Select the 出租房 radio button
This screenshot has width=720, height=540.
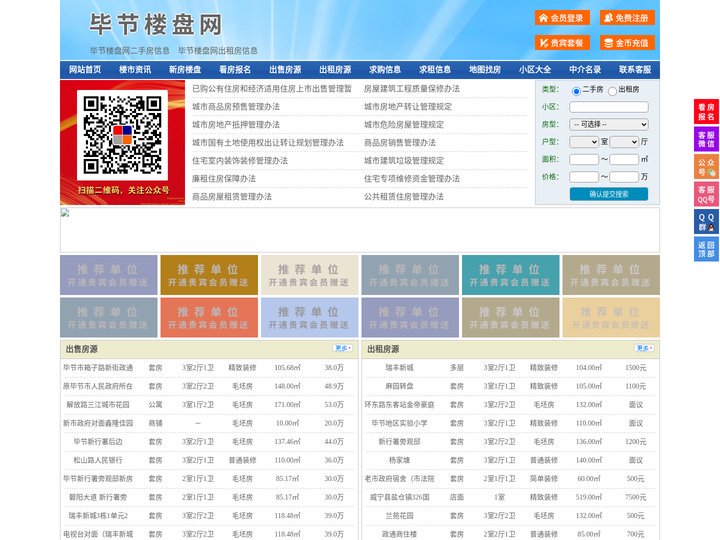point(612,91)
